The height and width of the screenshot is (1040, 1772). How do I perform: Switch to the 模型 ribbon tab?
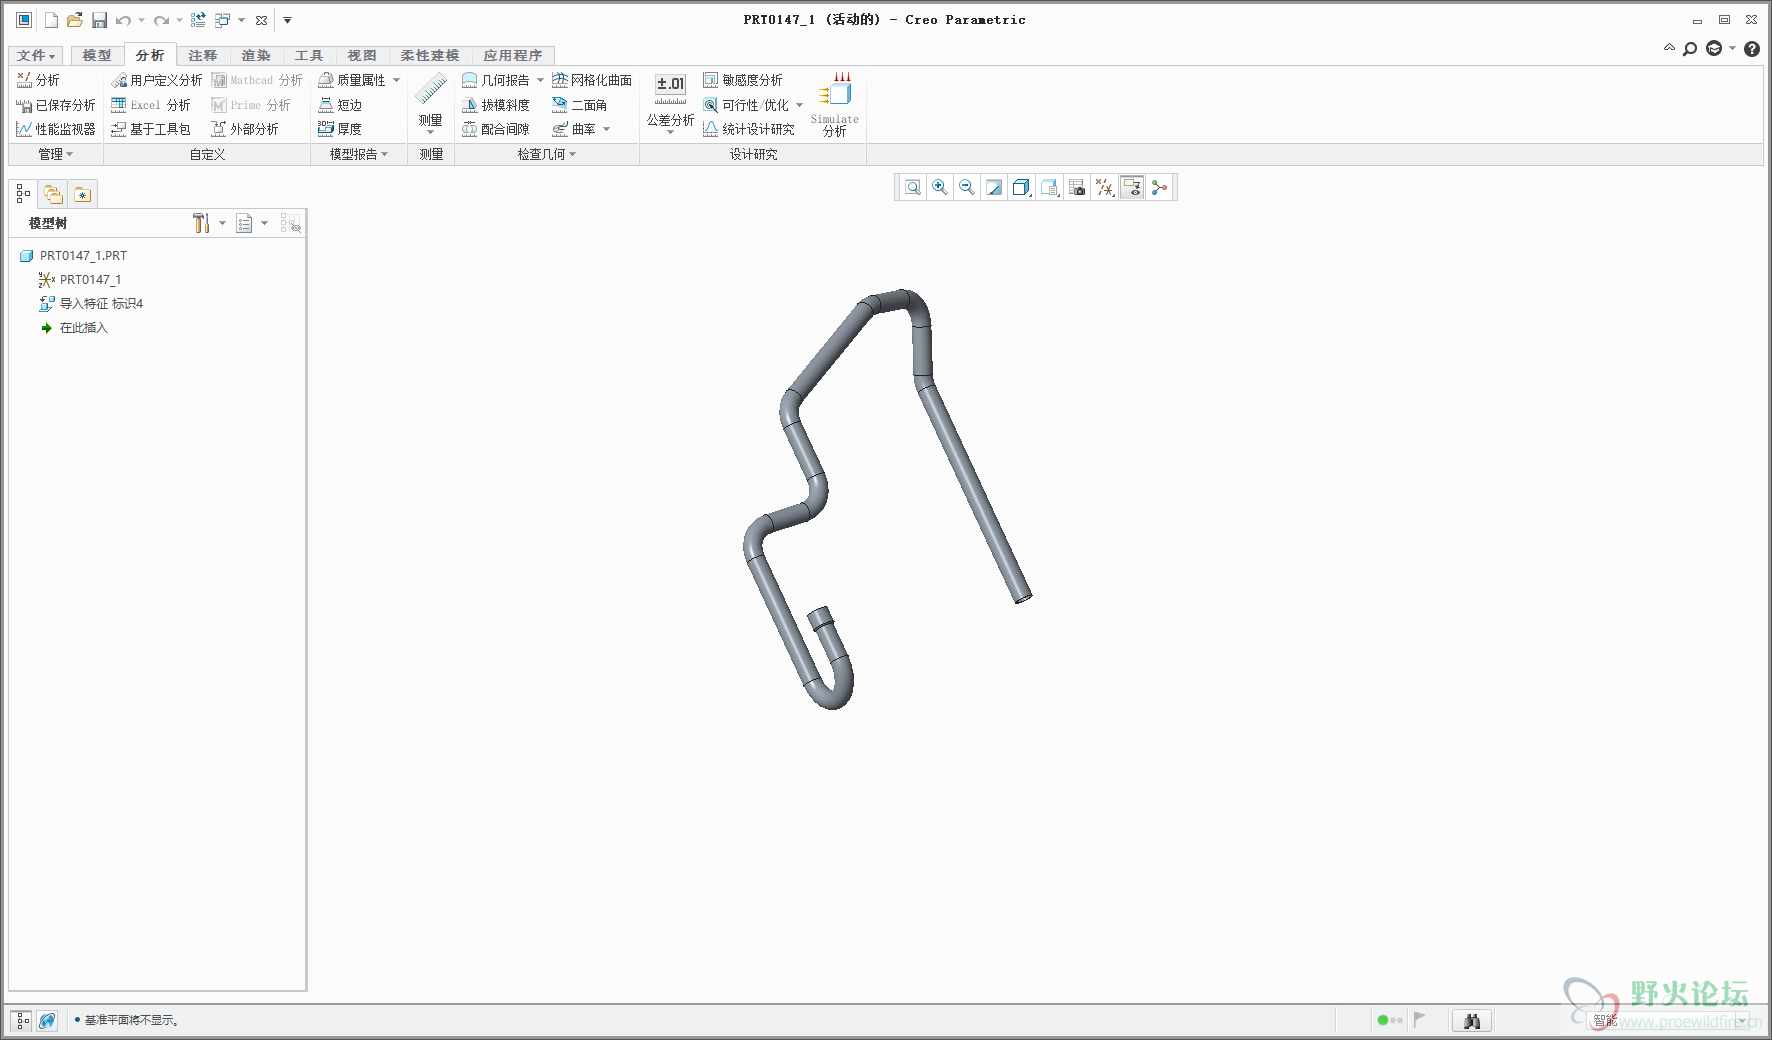(97, 56)
